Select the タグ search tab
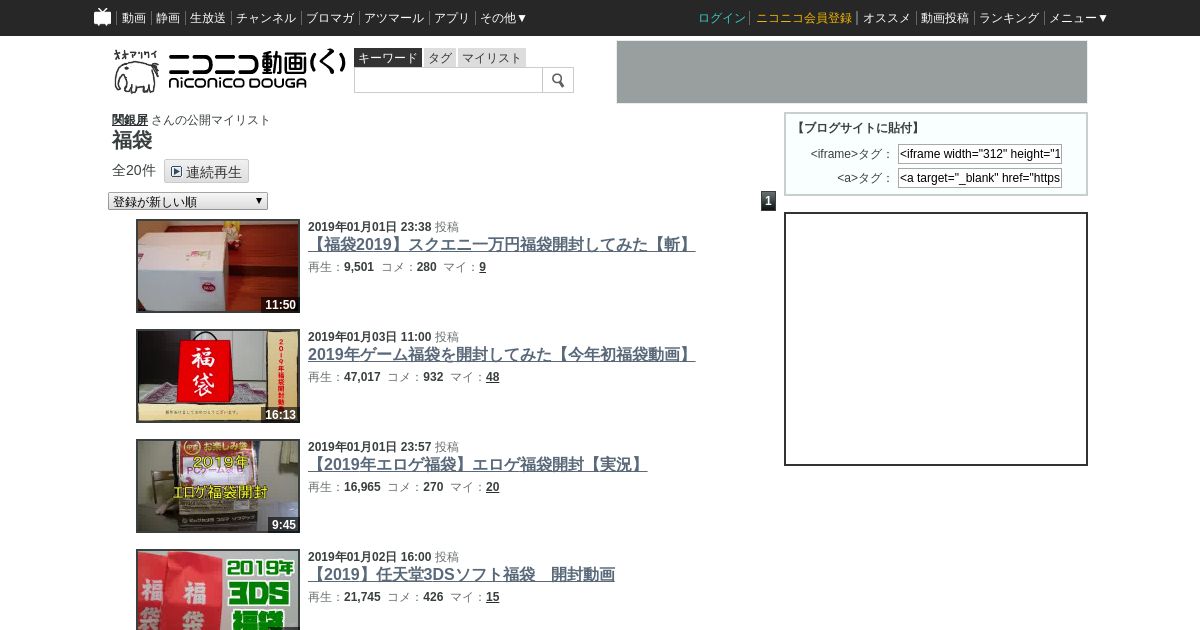This screenshot has height=630, width=1200. (440, 58)
